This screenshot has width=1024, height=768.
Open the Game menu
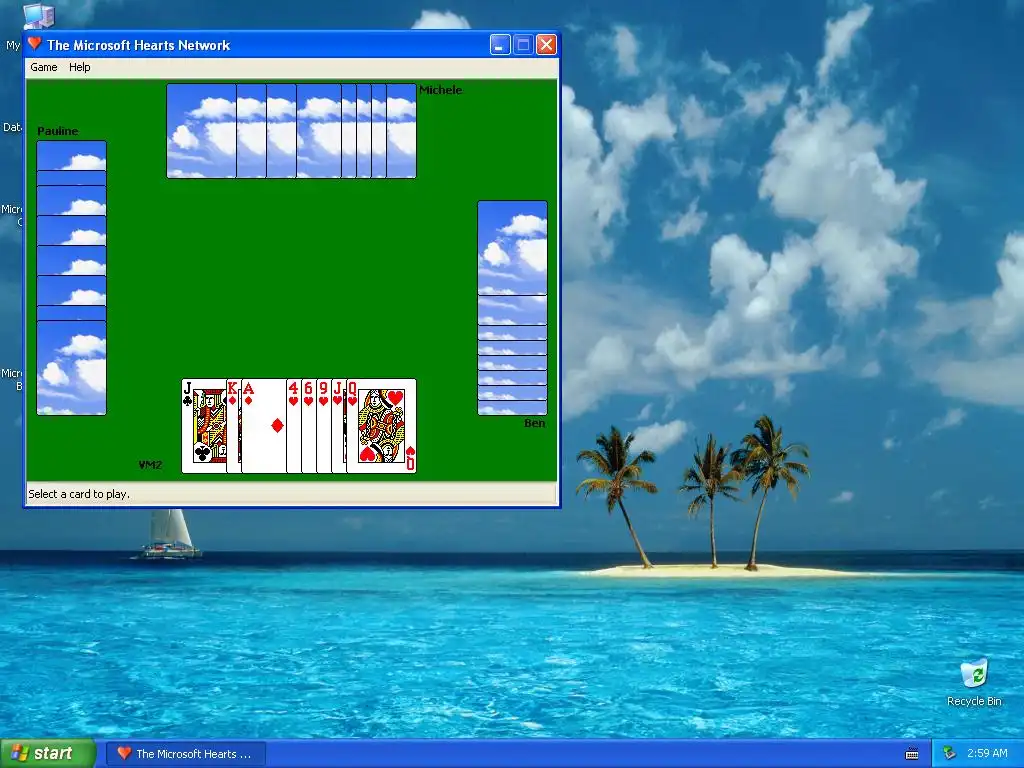(44, 67)
